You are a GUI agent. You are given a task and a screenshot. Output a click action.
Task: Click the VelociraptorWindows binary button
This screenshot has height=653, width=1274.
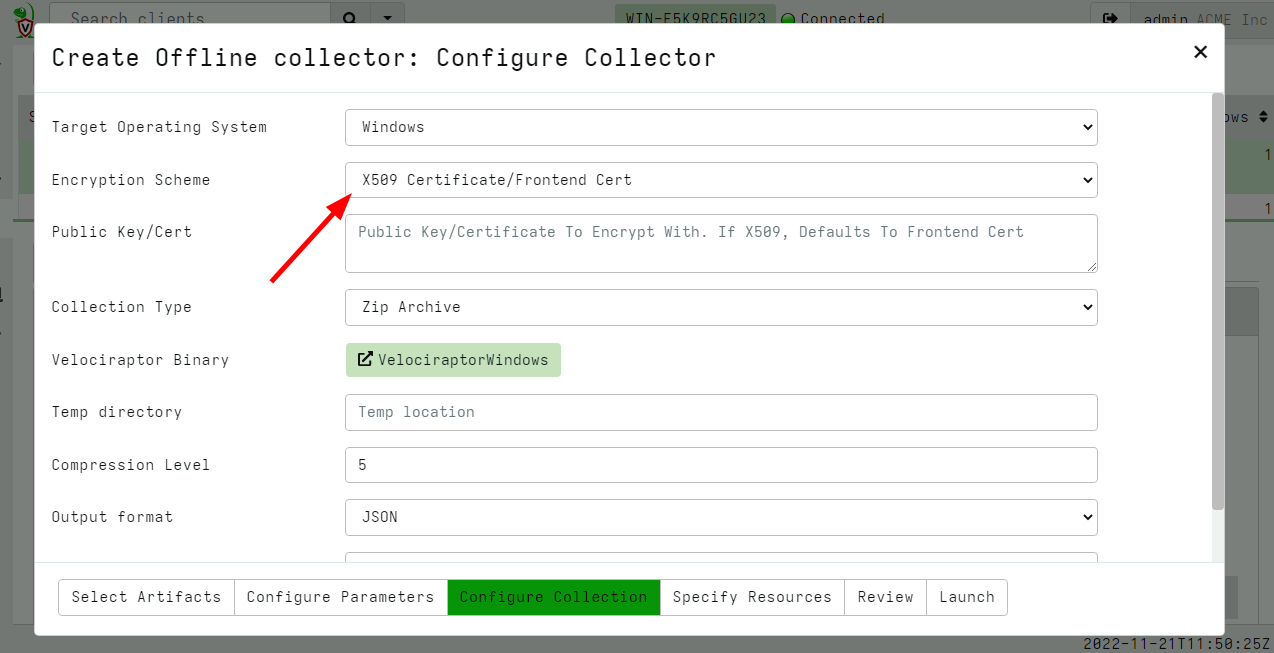click(x=453, y=359)
